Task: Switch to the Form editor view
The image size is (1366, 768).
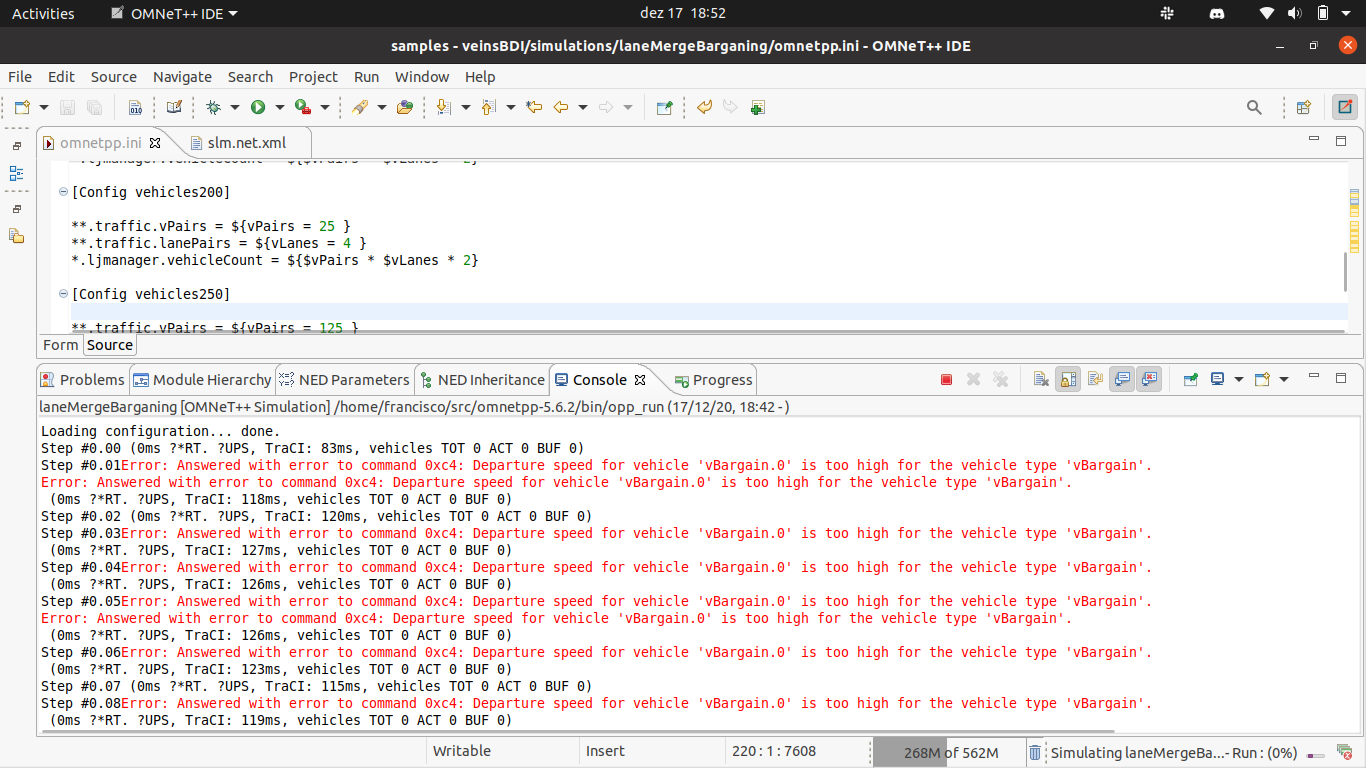Action: (60, 345)
